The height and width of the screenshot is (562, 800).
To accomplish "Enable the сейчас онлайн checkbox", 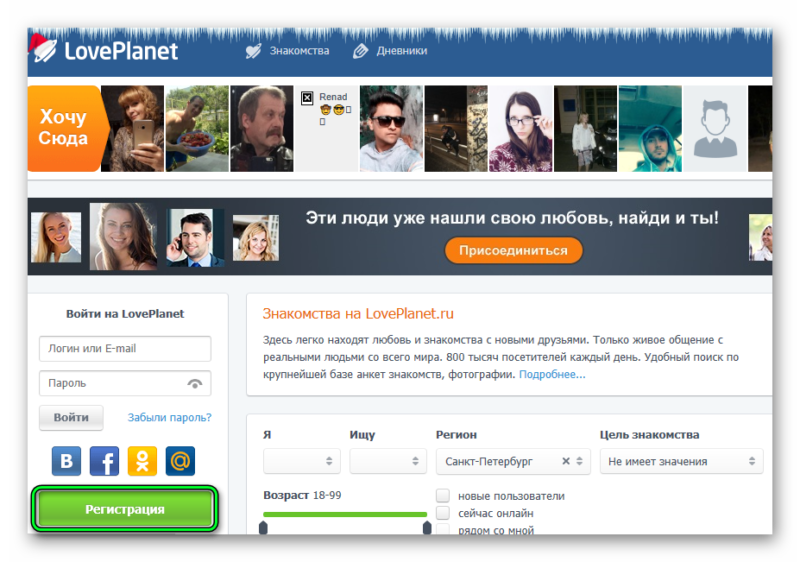I will [x=443, y=513].
